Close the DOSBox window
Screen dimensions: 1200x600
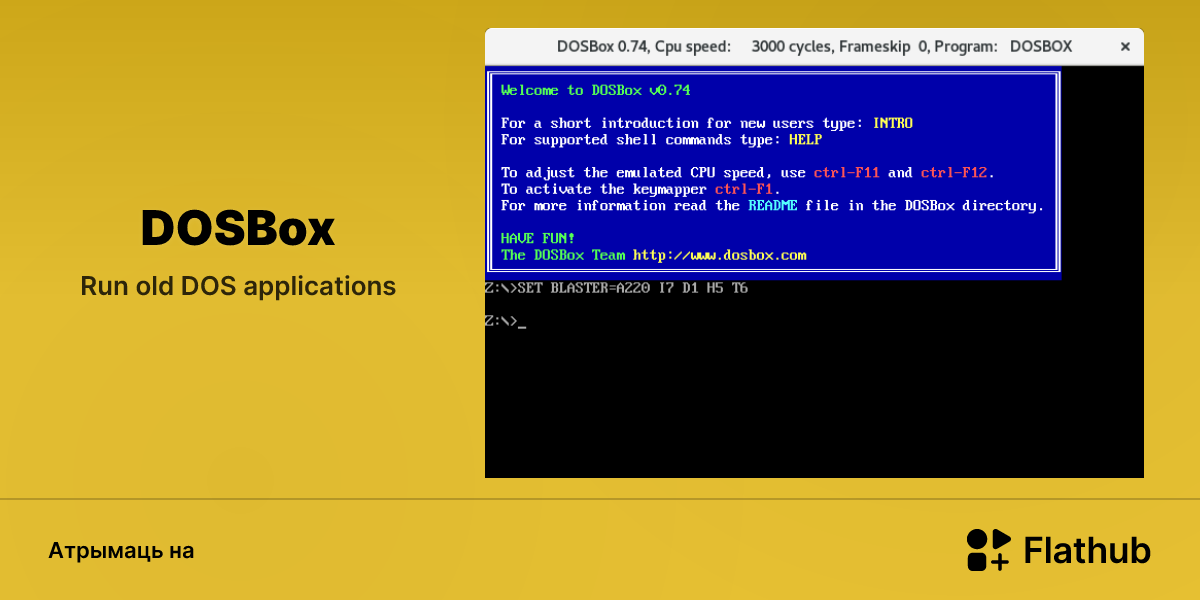[x=1125, y=46]
